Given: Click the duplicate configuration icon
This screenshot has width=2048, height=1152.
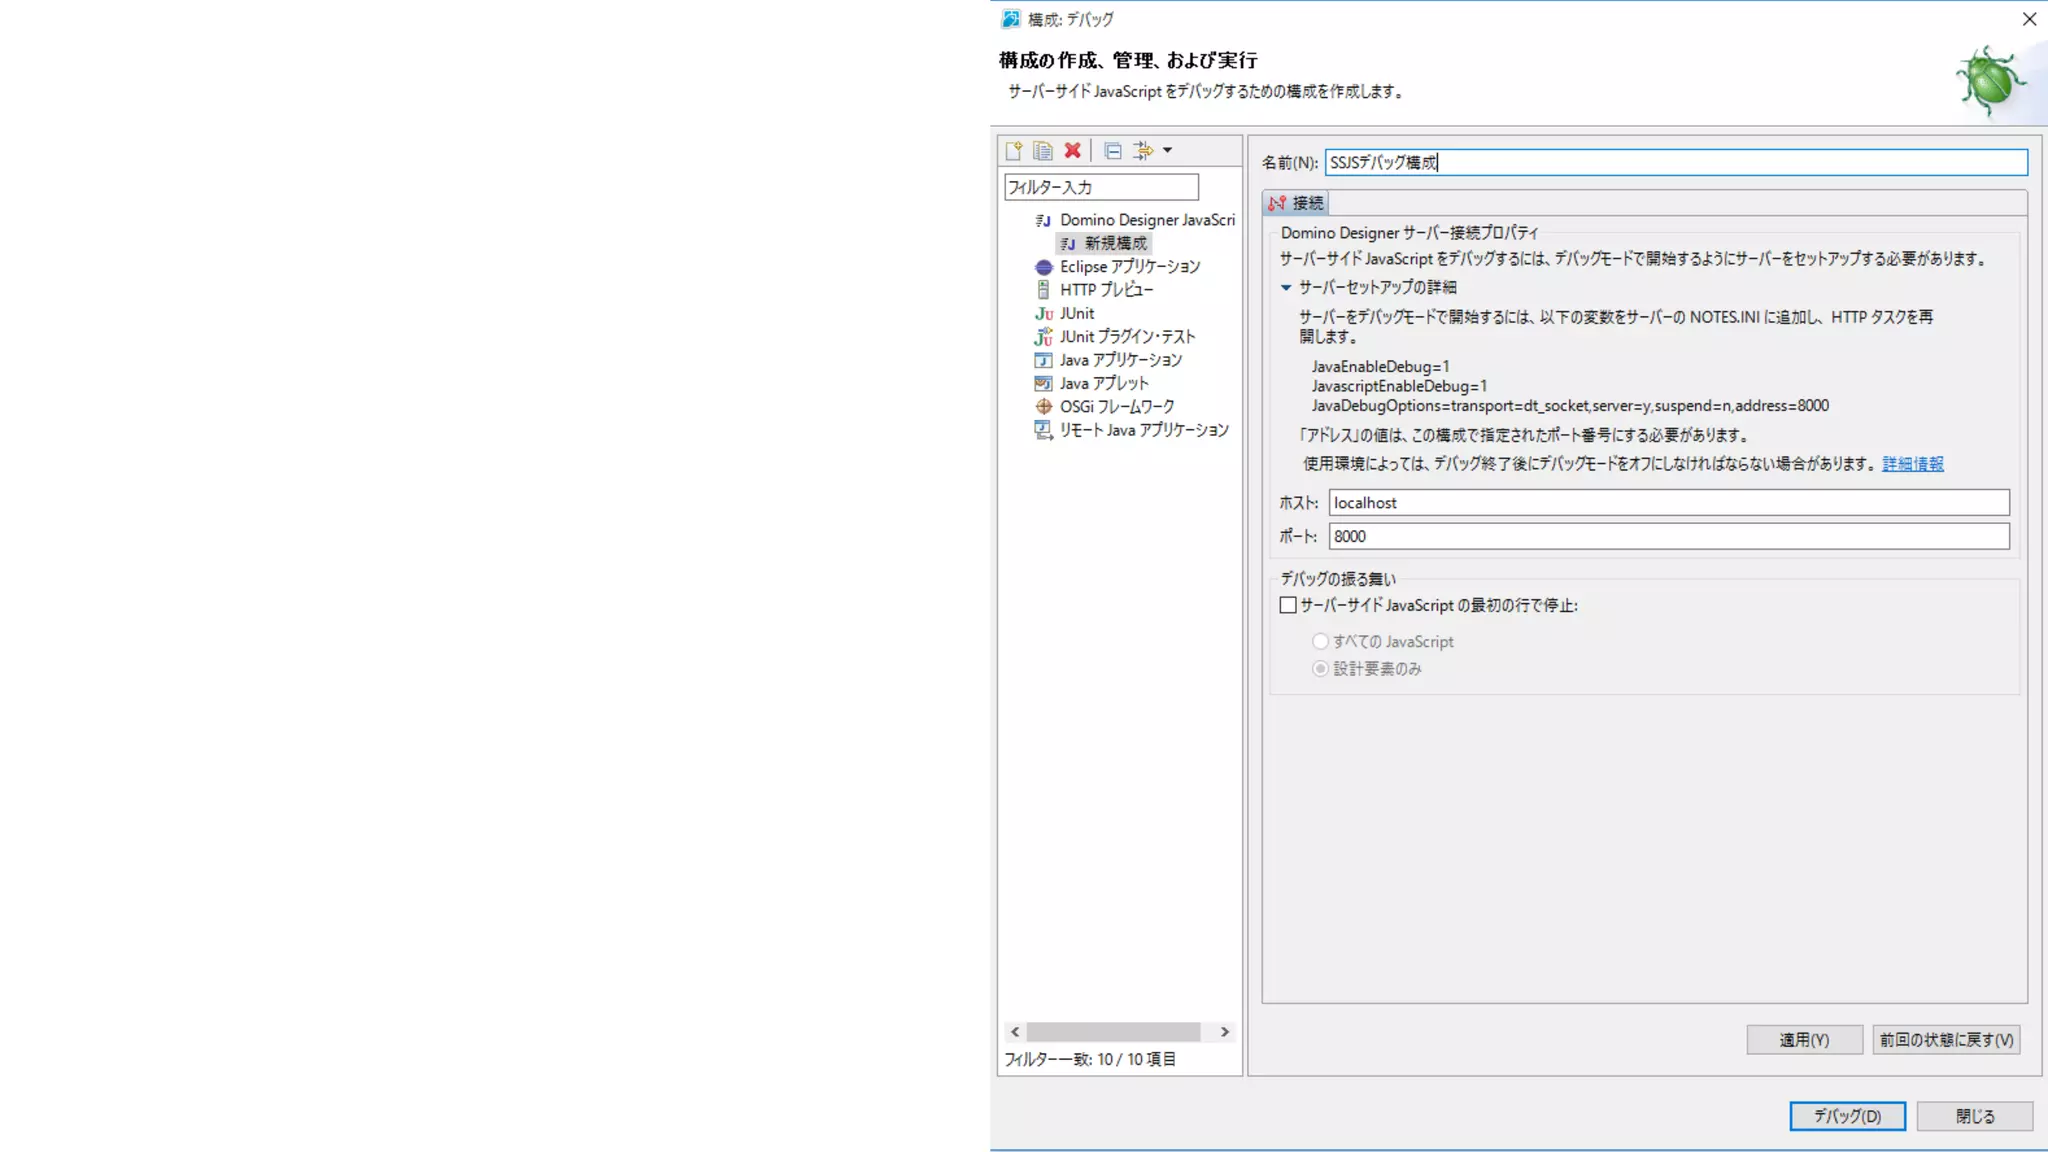Looking at the screenshot, I should (1042, 151).
